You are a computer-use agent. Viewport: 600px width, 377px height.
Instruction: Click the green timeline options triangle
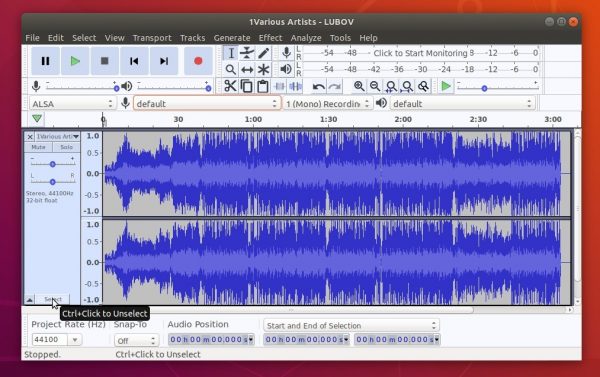37,119
